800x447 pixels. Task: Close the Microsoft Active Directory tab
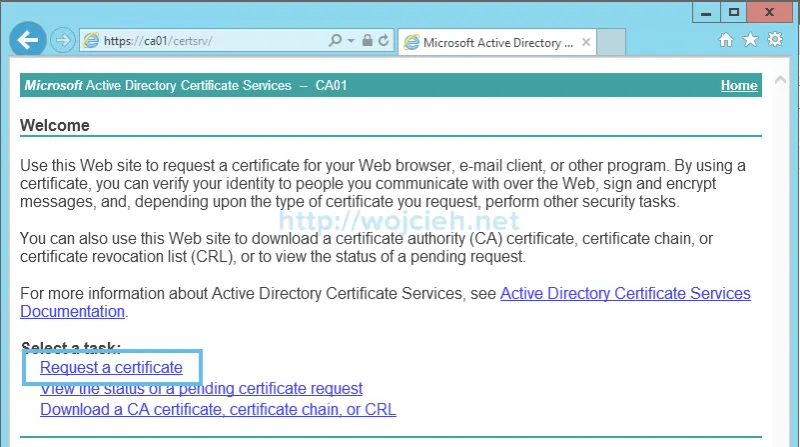point(586,42)
